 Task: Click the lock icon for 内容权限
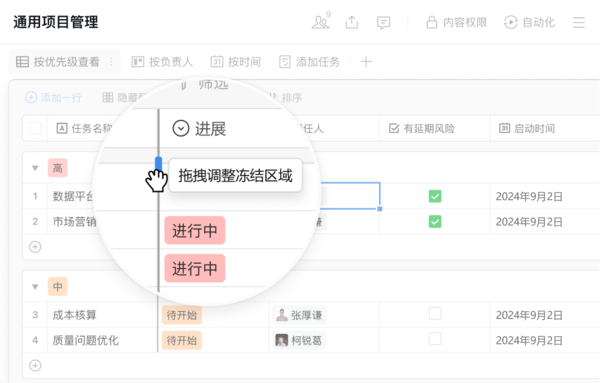point(432,22)
